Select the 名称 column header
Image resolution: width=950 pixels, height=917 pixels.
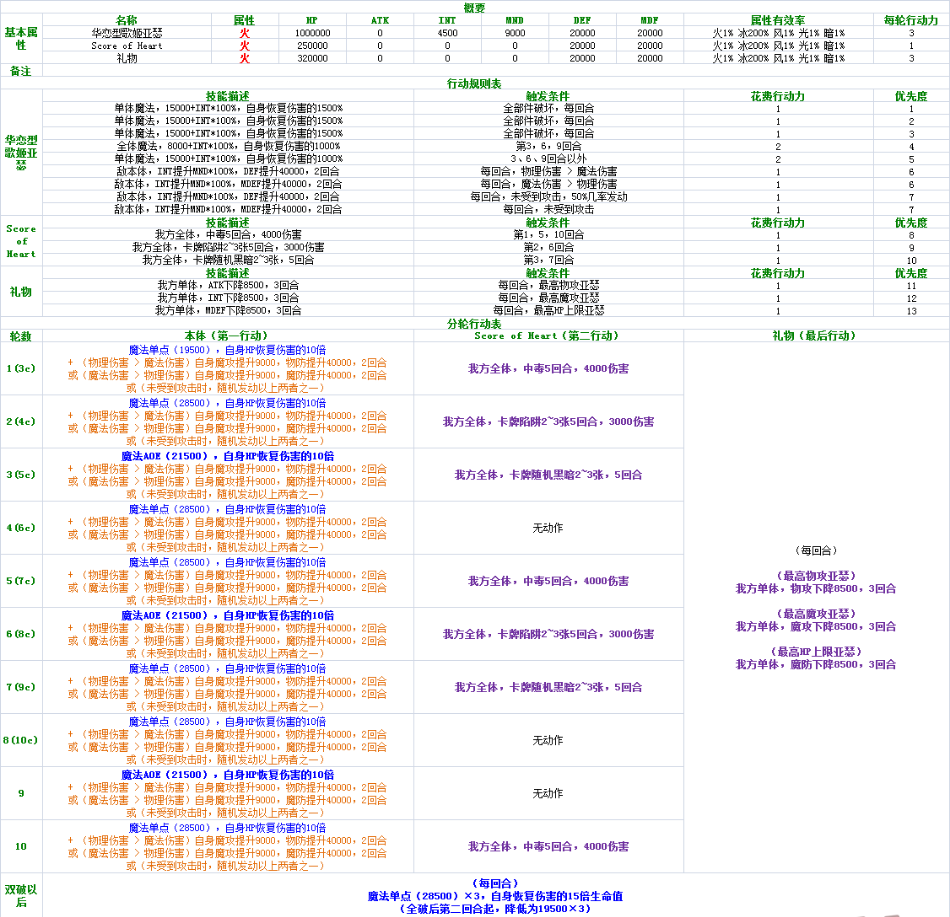127,20
